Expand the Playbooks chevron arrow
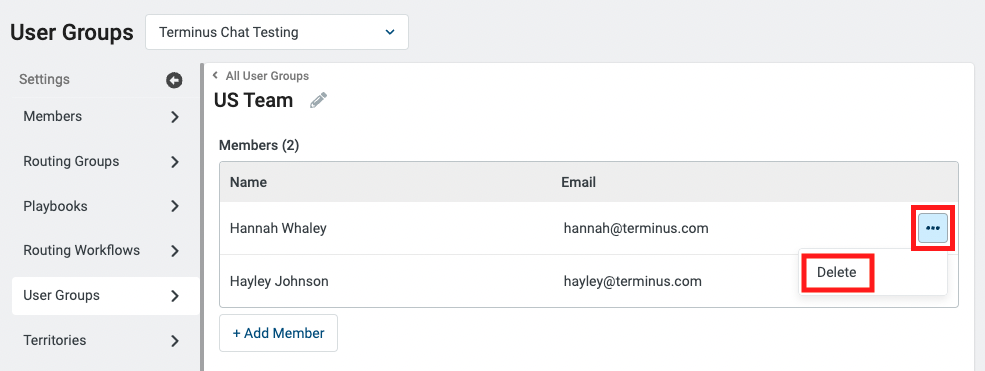This screenshot has width=985, height=371. click(x=175, y=207)
